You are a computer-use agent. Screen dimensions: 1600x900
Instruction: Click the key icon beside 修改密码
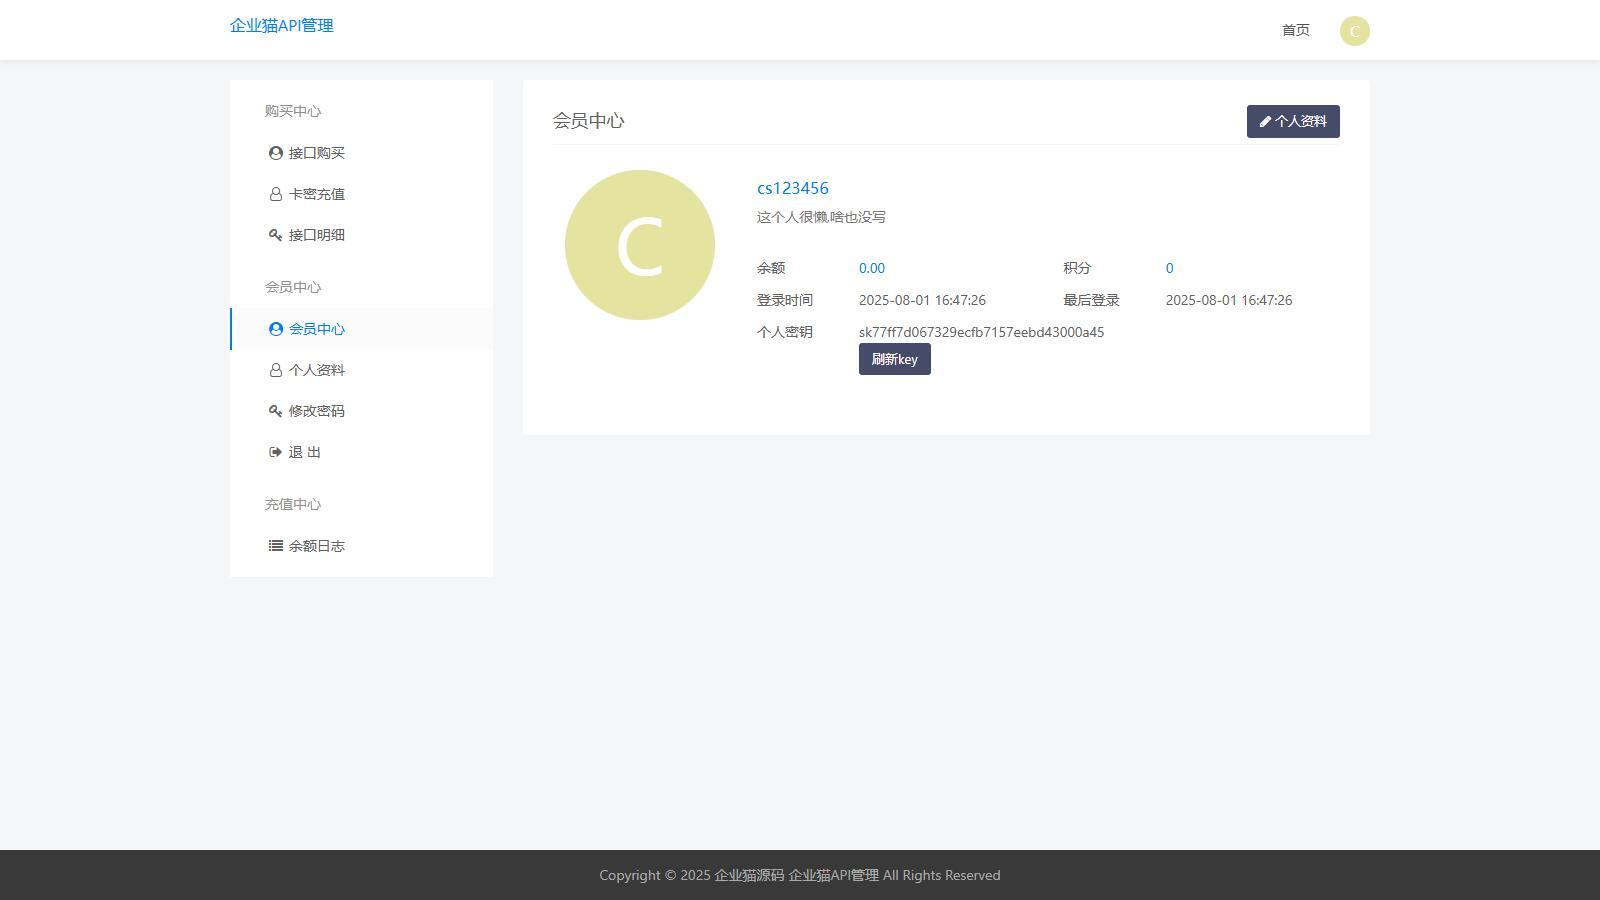pos(275,411)
